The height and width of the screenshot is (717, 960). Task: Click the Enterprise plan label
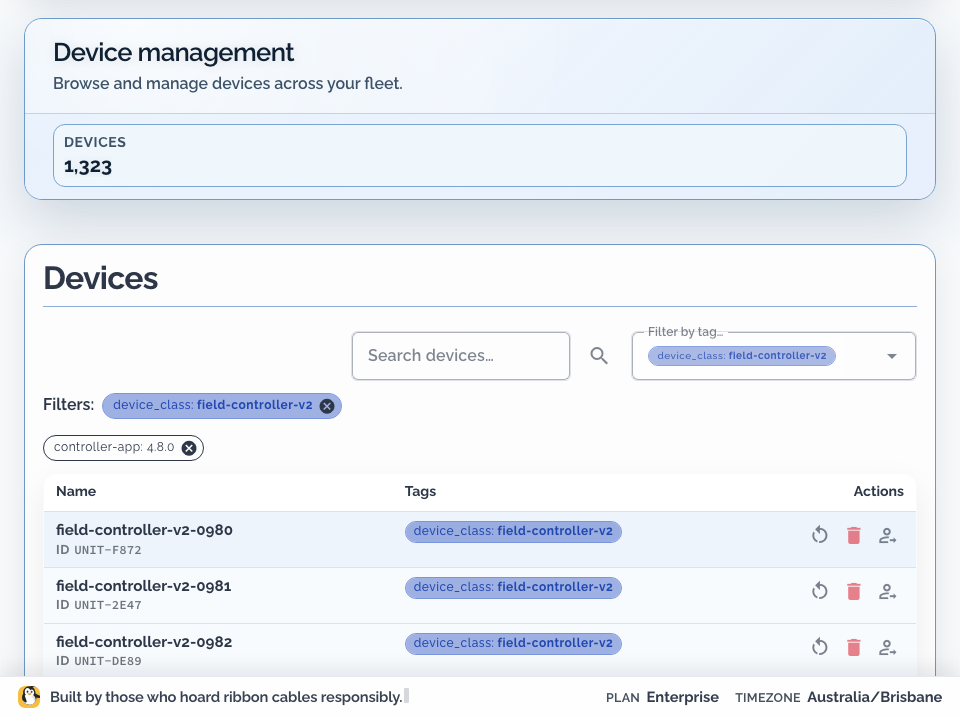pyautogui.click(x=683, y=697)
